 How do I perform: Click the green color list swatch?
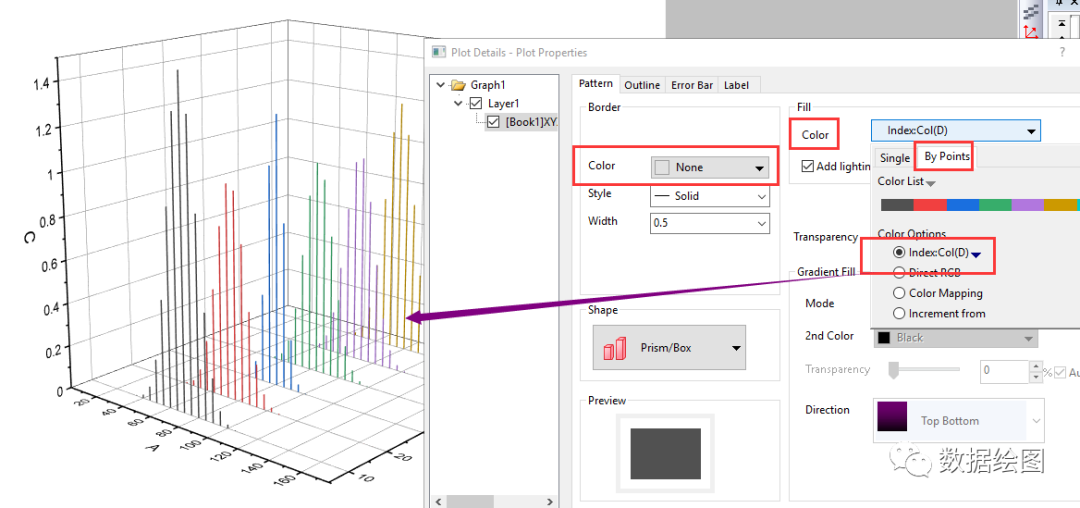point(995,204)
